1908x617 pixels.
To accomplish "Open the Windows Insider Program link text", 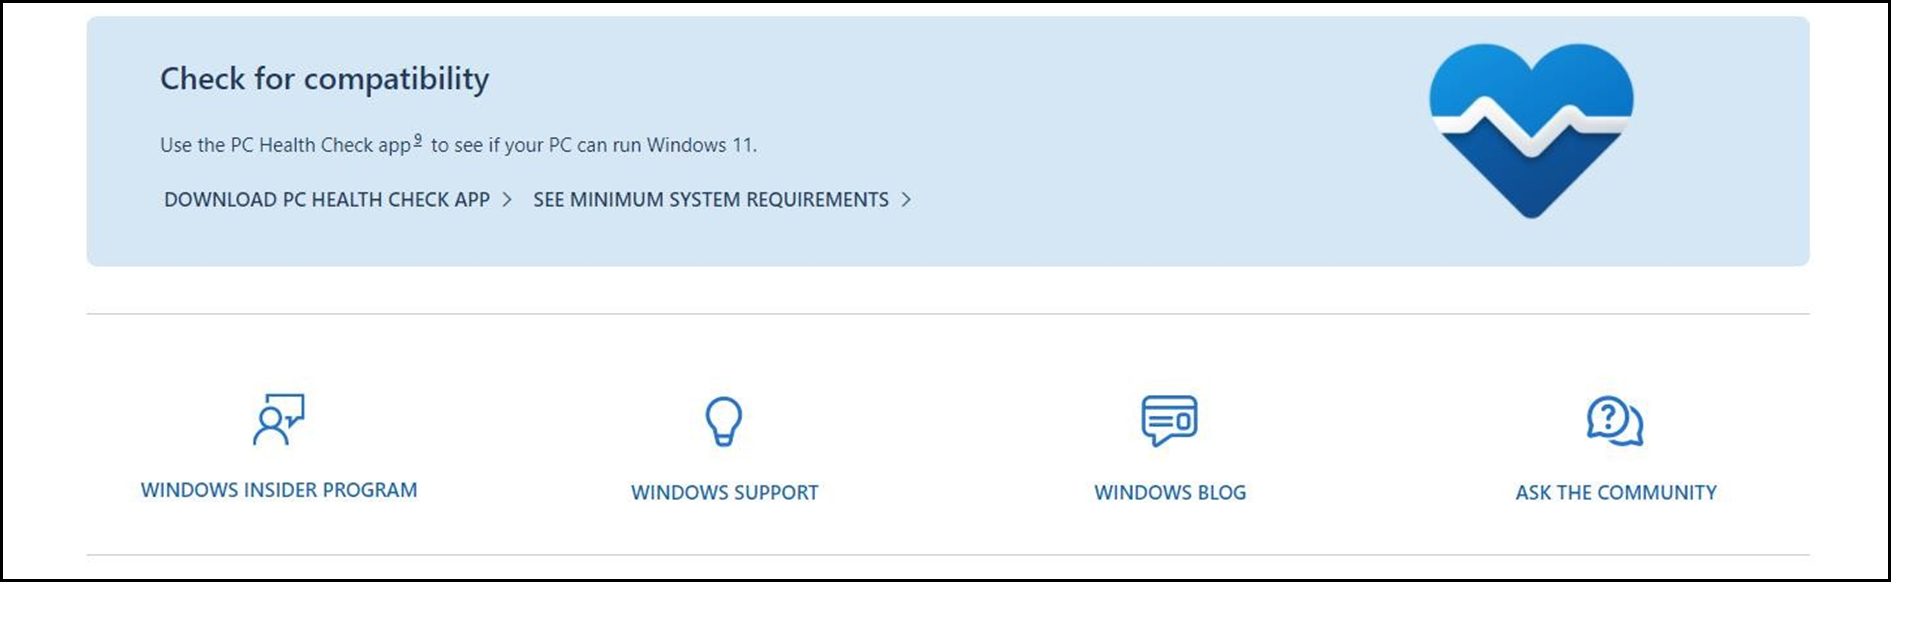I will [x=279, y=490].
